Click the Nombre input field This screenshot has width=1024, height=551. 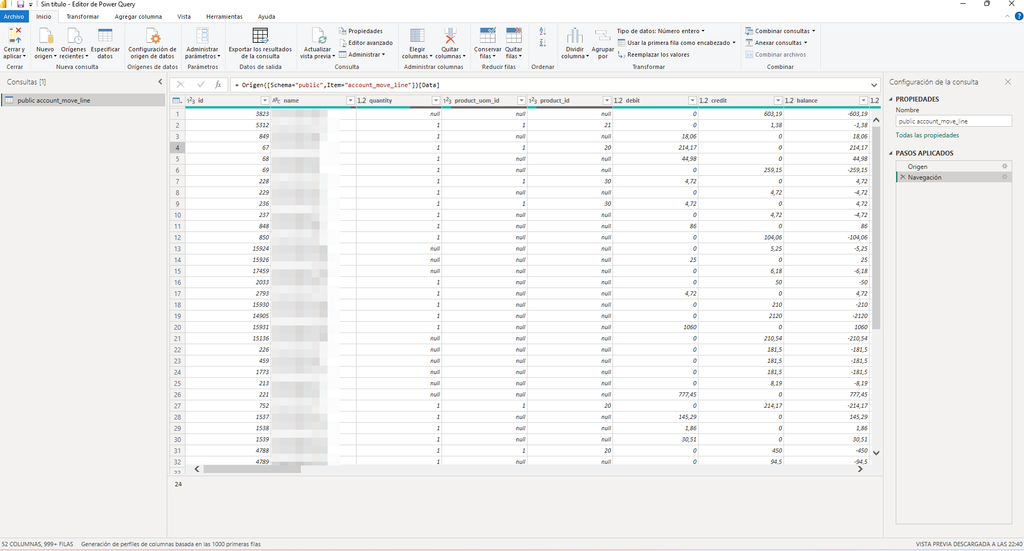tap(953, 121)
